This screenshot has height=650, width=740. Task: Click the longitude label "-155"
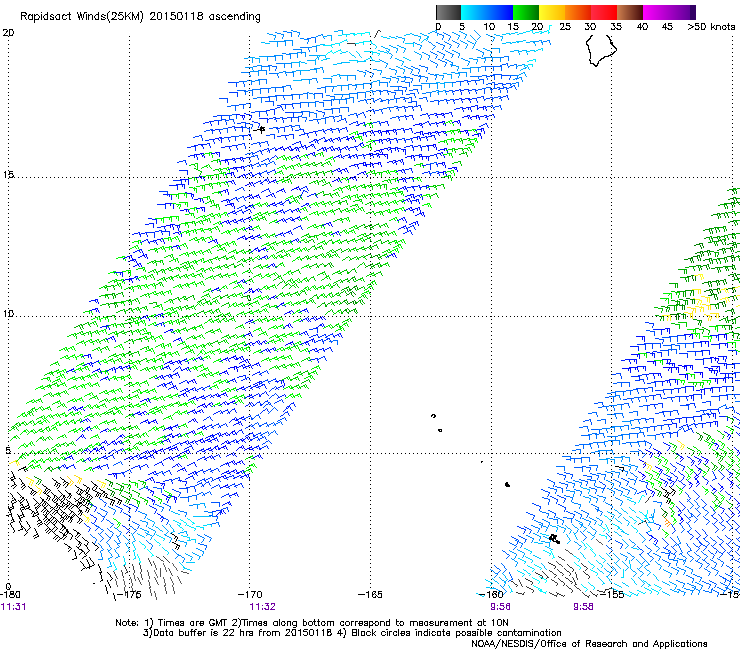tap(612, 595)
